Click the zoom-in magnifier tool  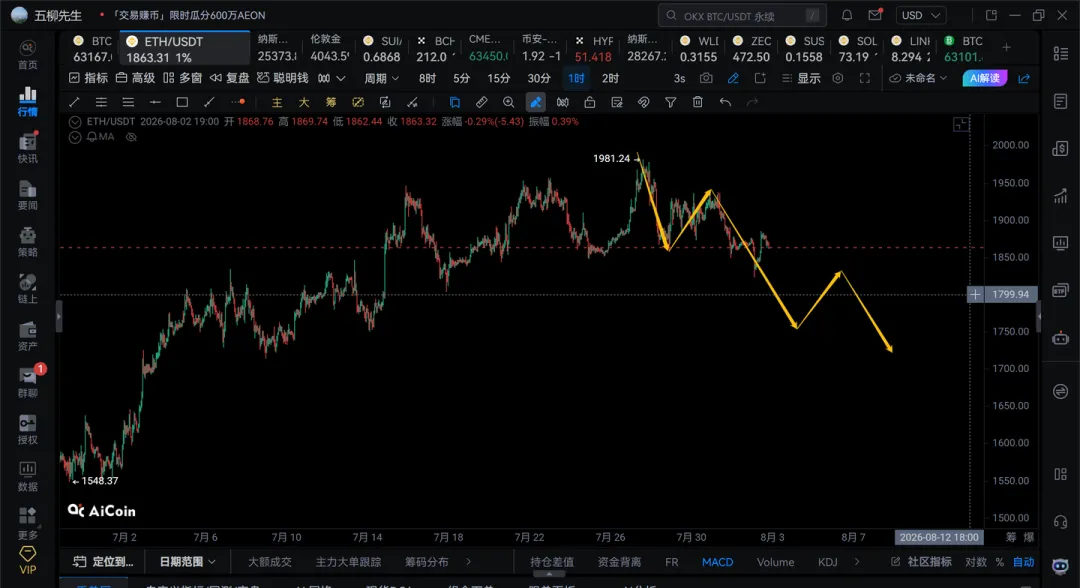(508, 102)
